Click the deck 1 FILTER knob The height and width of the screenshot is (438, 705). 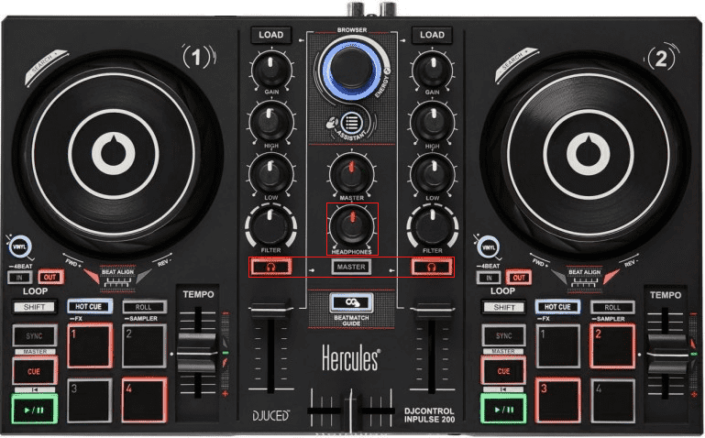[271, 226]
